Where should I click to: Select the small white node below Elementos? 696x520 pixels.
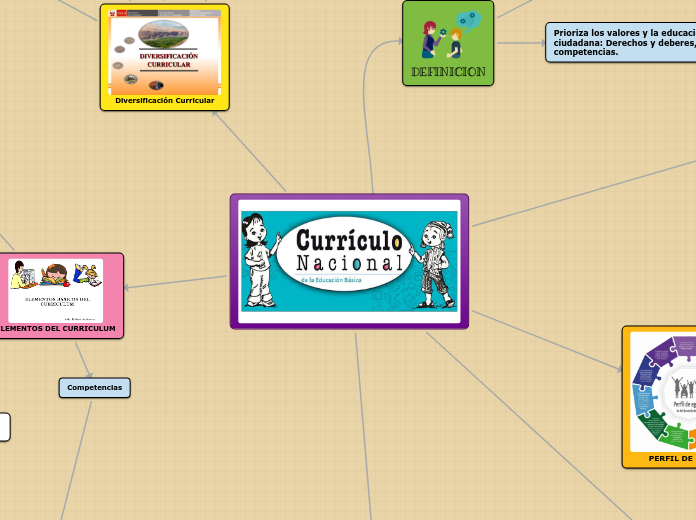point(5,427)
